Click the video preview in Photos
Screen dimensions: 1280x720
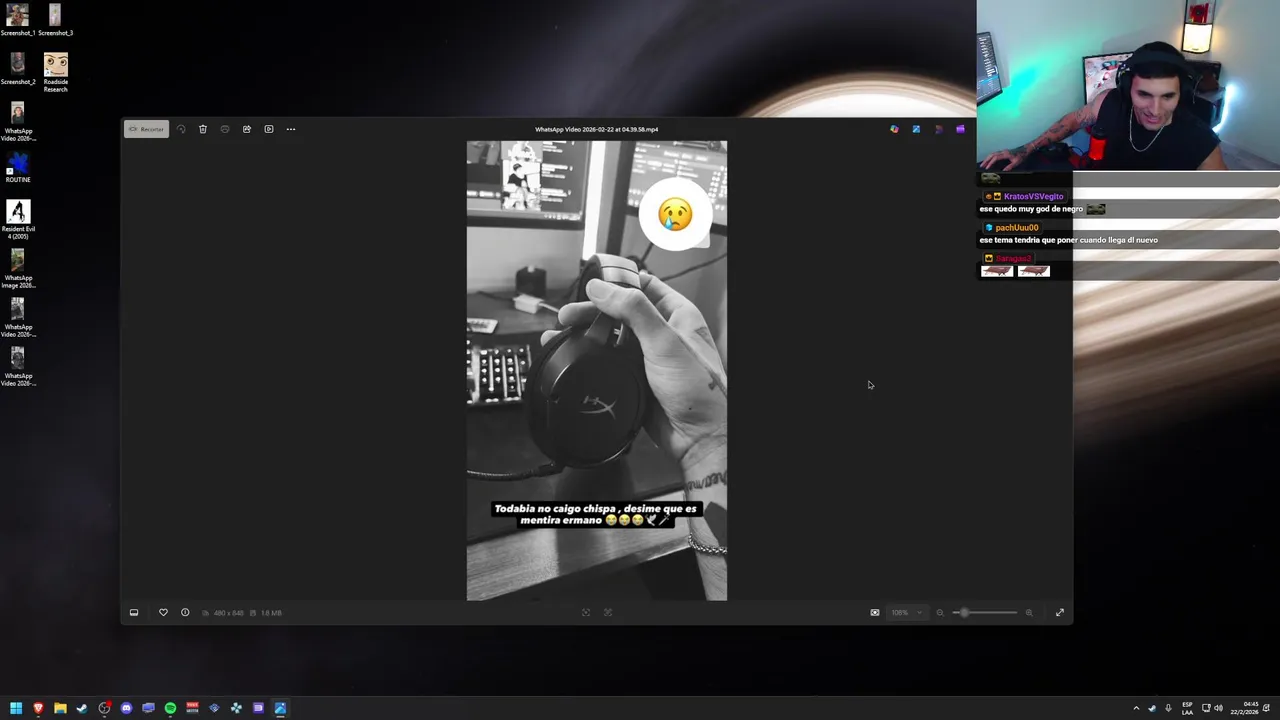(x=597, y=370)
